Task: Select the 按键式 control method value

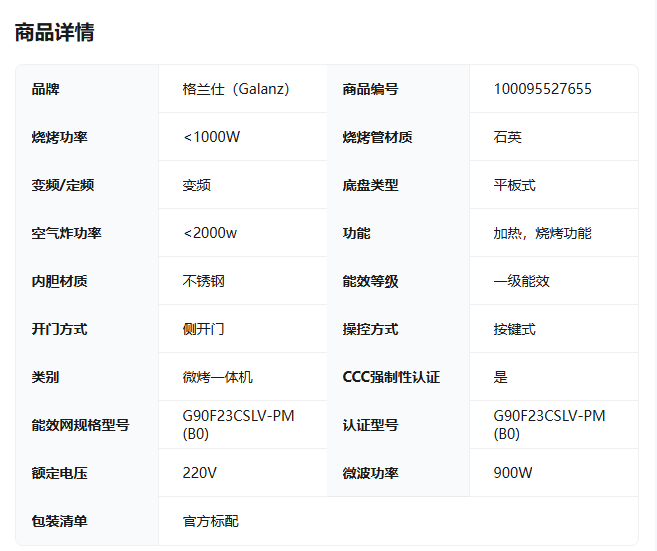Action: click(514, 329)
